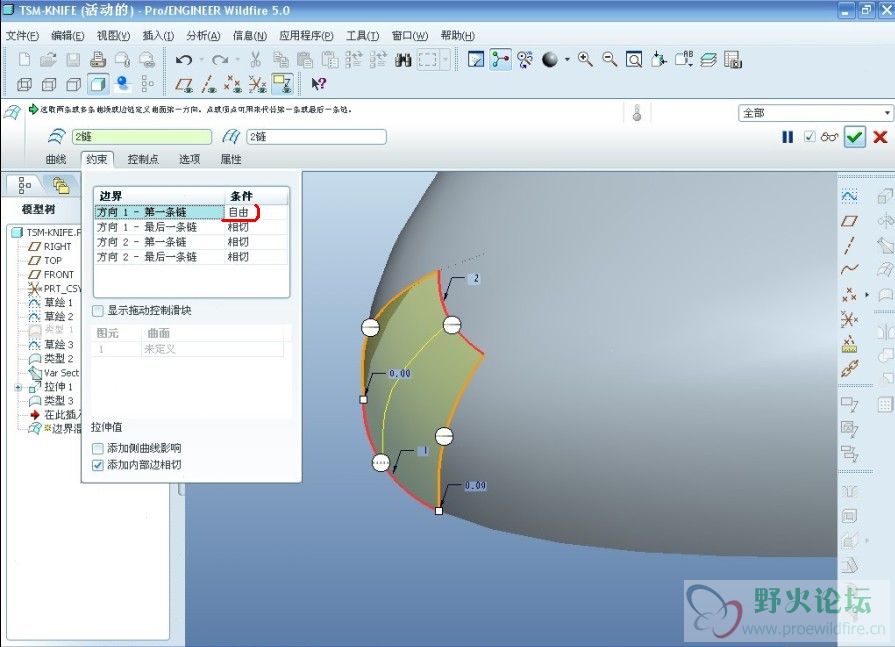Viewport: 895px width, 647px height.
Task: Enable 添加侧曲线影响 checkbox
Action: (x=98, y=448)
